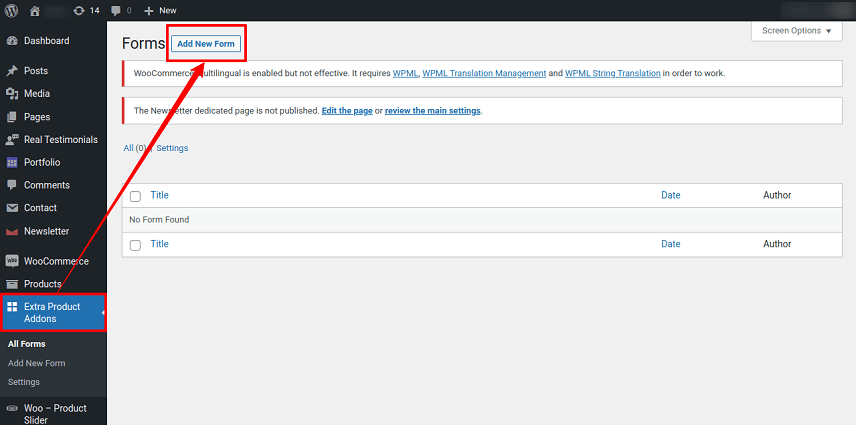Click the Portfolio grid icon
Image resolution: width=856 pixels, height=425 pixels.
tap(12, 163)
